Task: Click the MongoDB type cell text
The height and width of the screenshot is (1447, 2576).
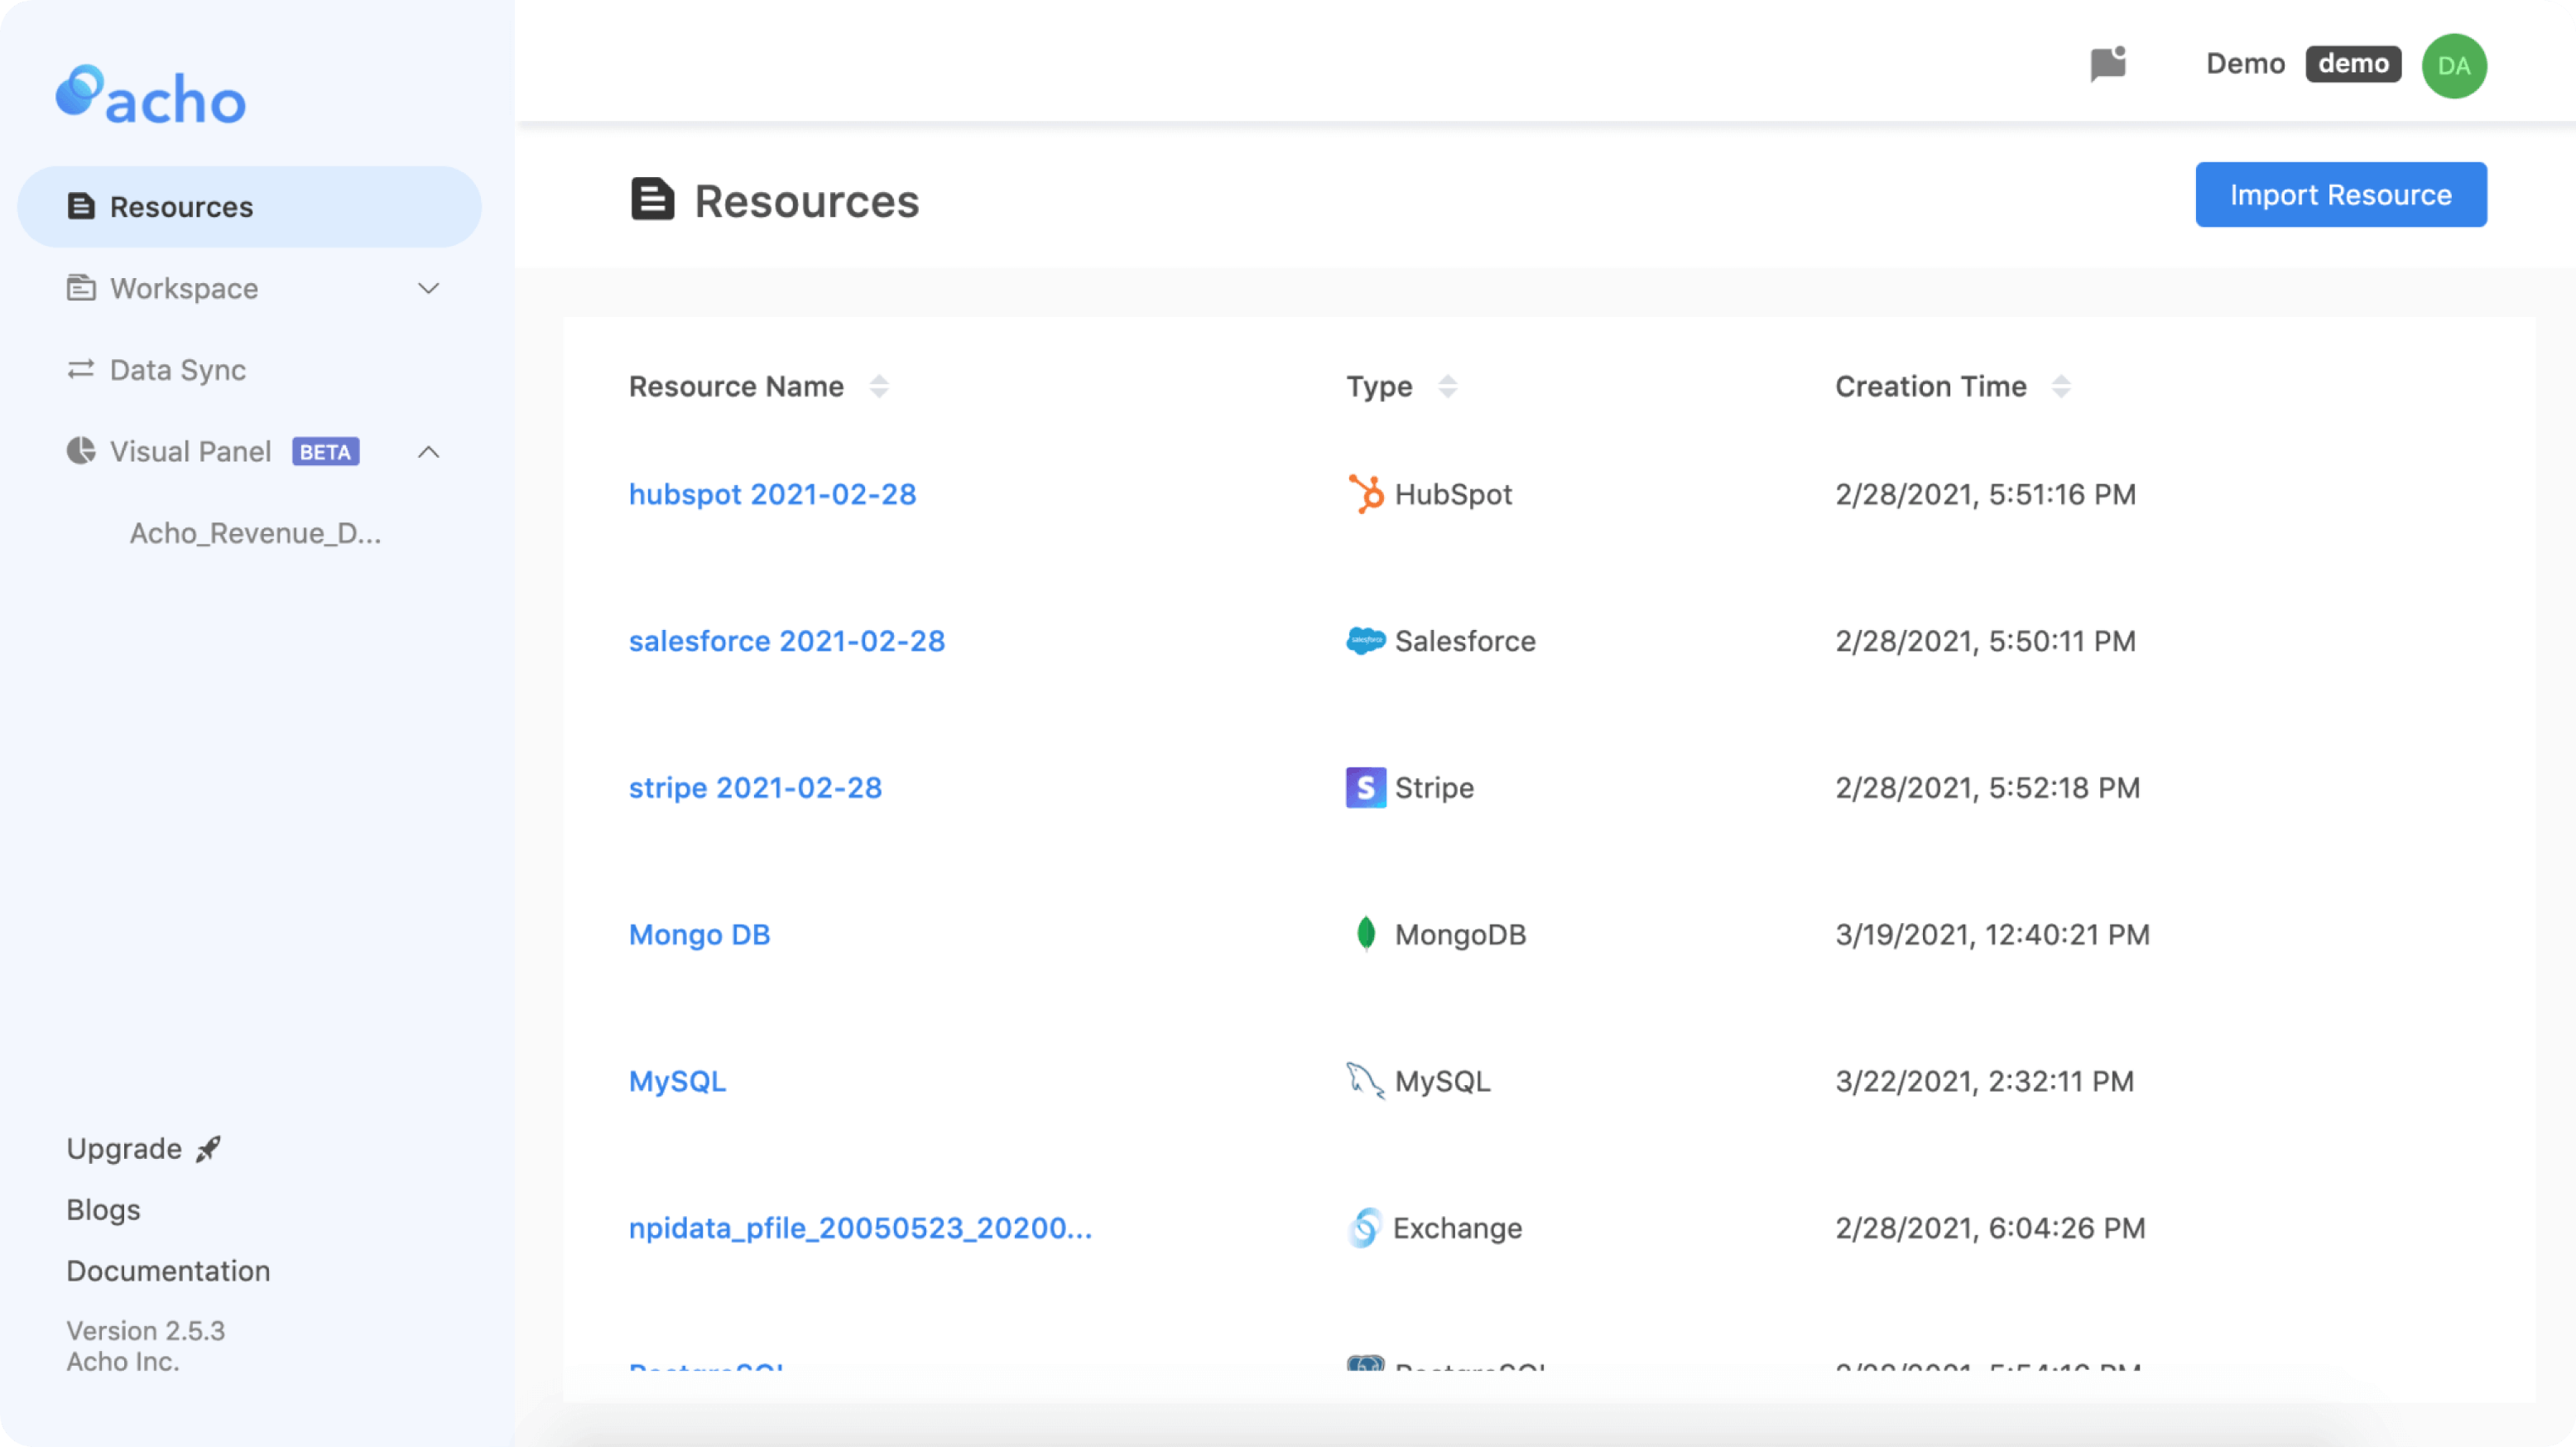Action: 1460,934
